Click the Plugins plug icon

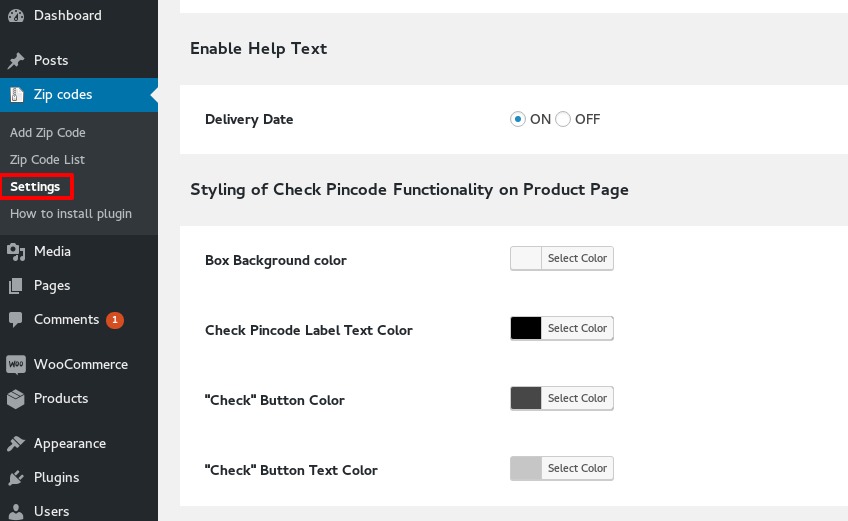click(16, 478)
